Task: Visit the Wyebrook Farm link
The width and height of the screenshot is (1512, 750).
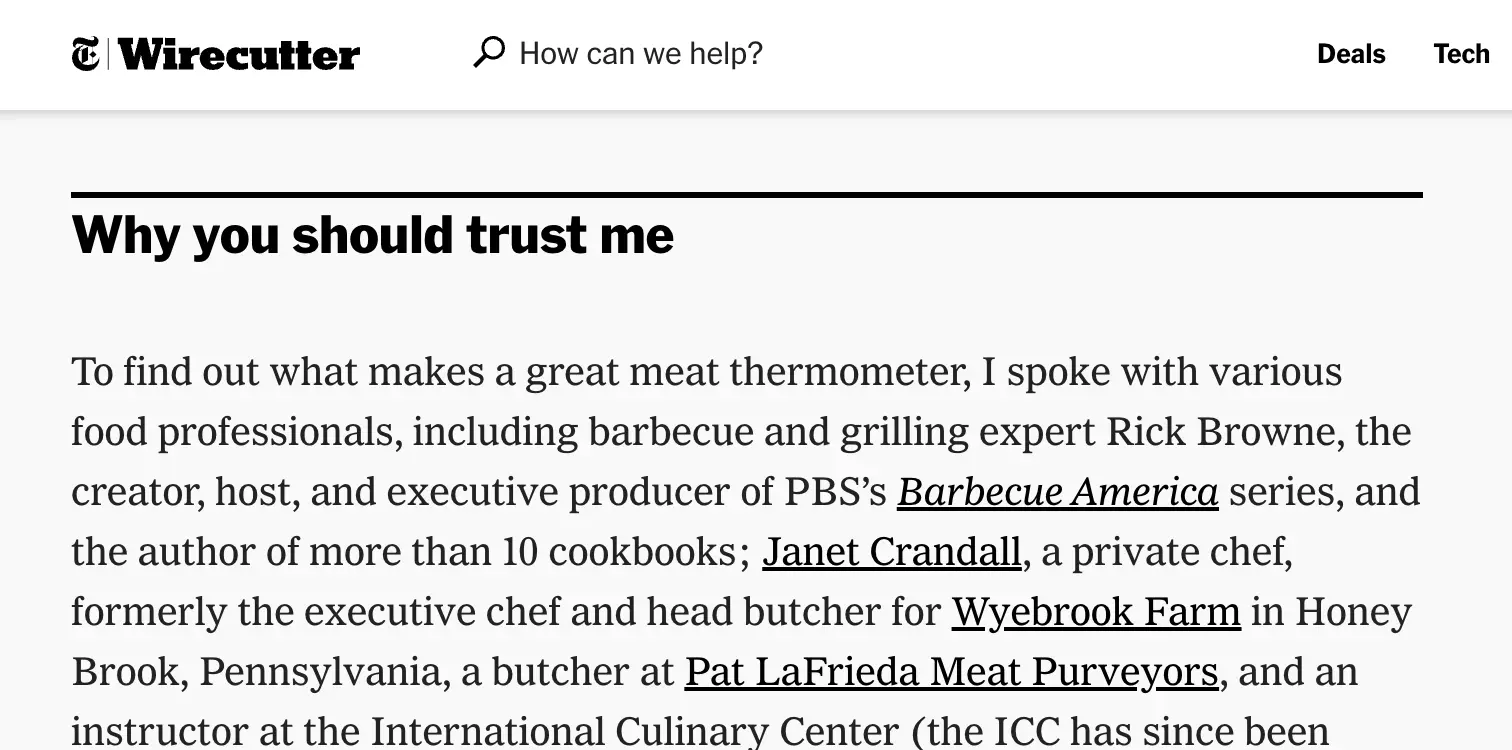Action: [1095, 612]
